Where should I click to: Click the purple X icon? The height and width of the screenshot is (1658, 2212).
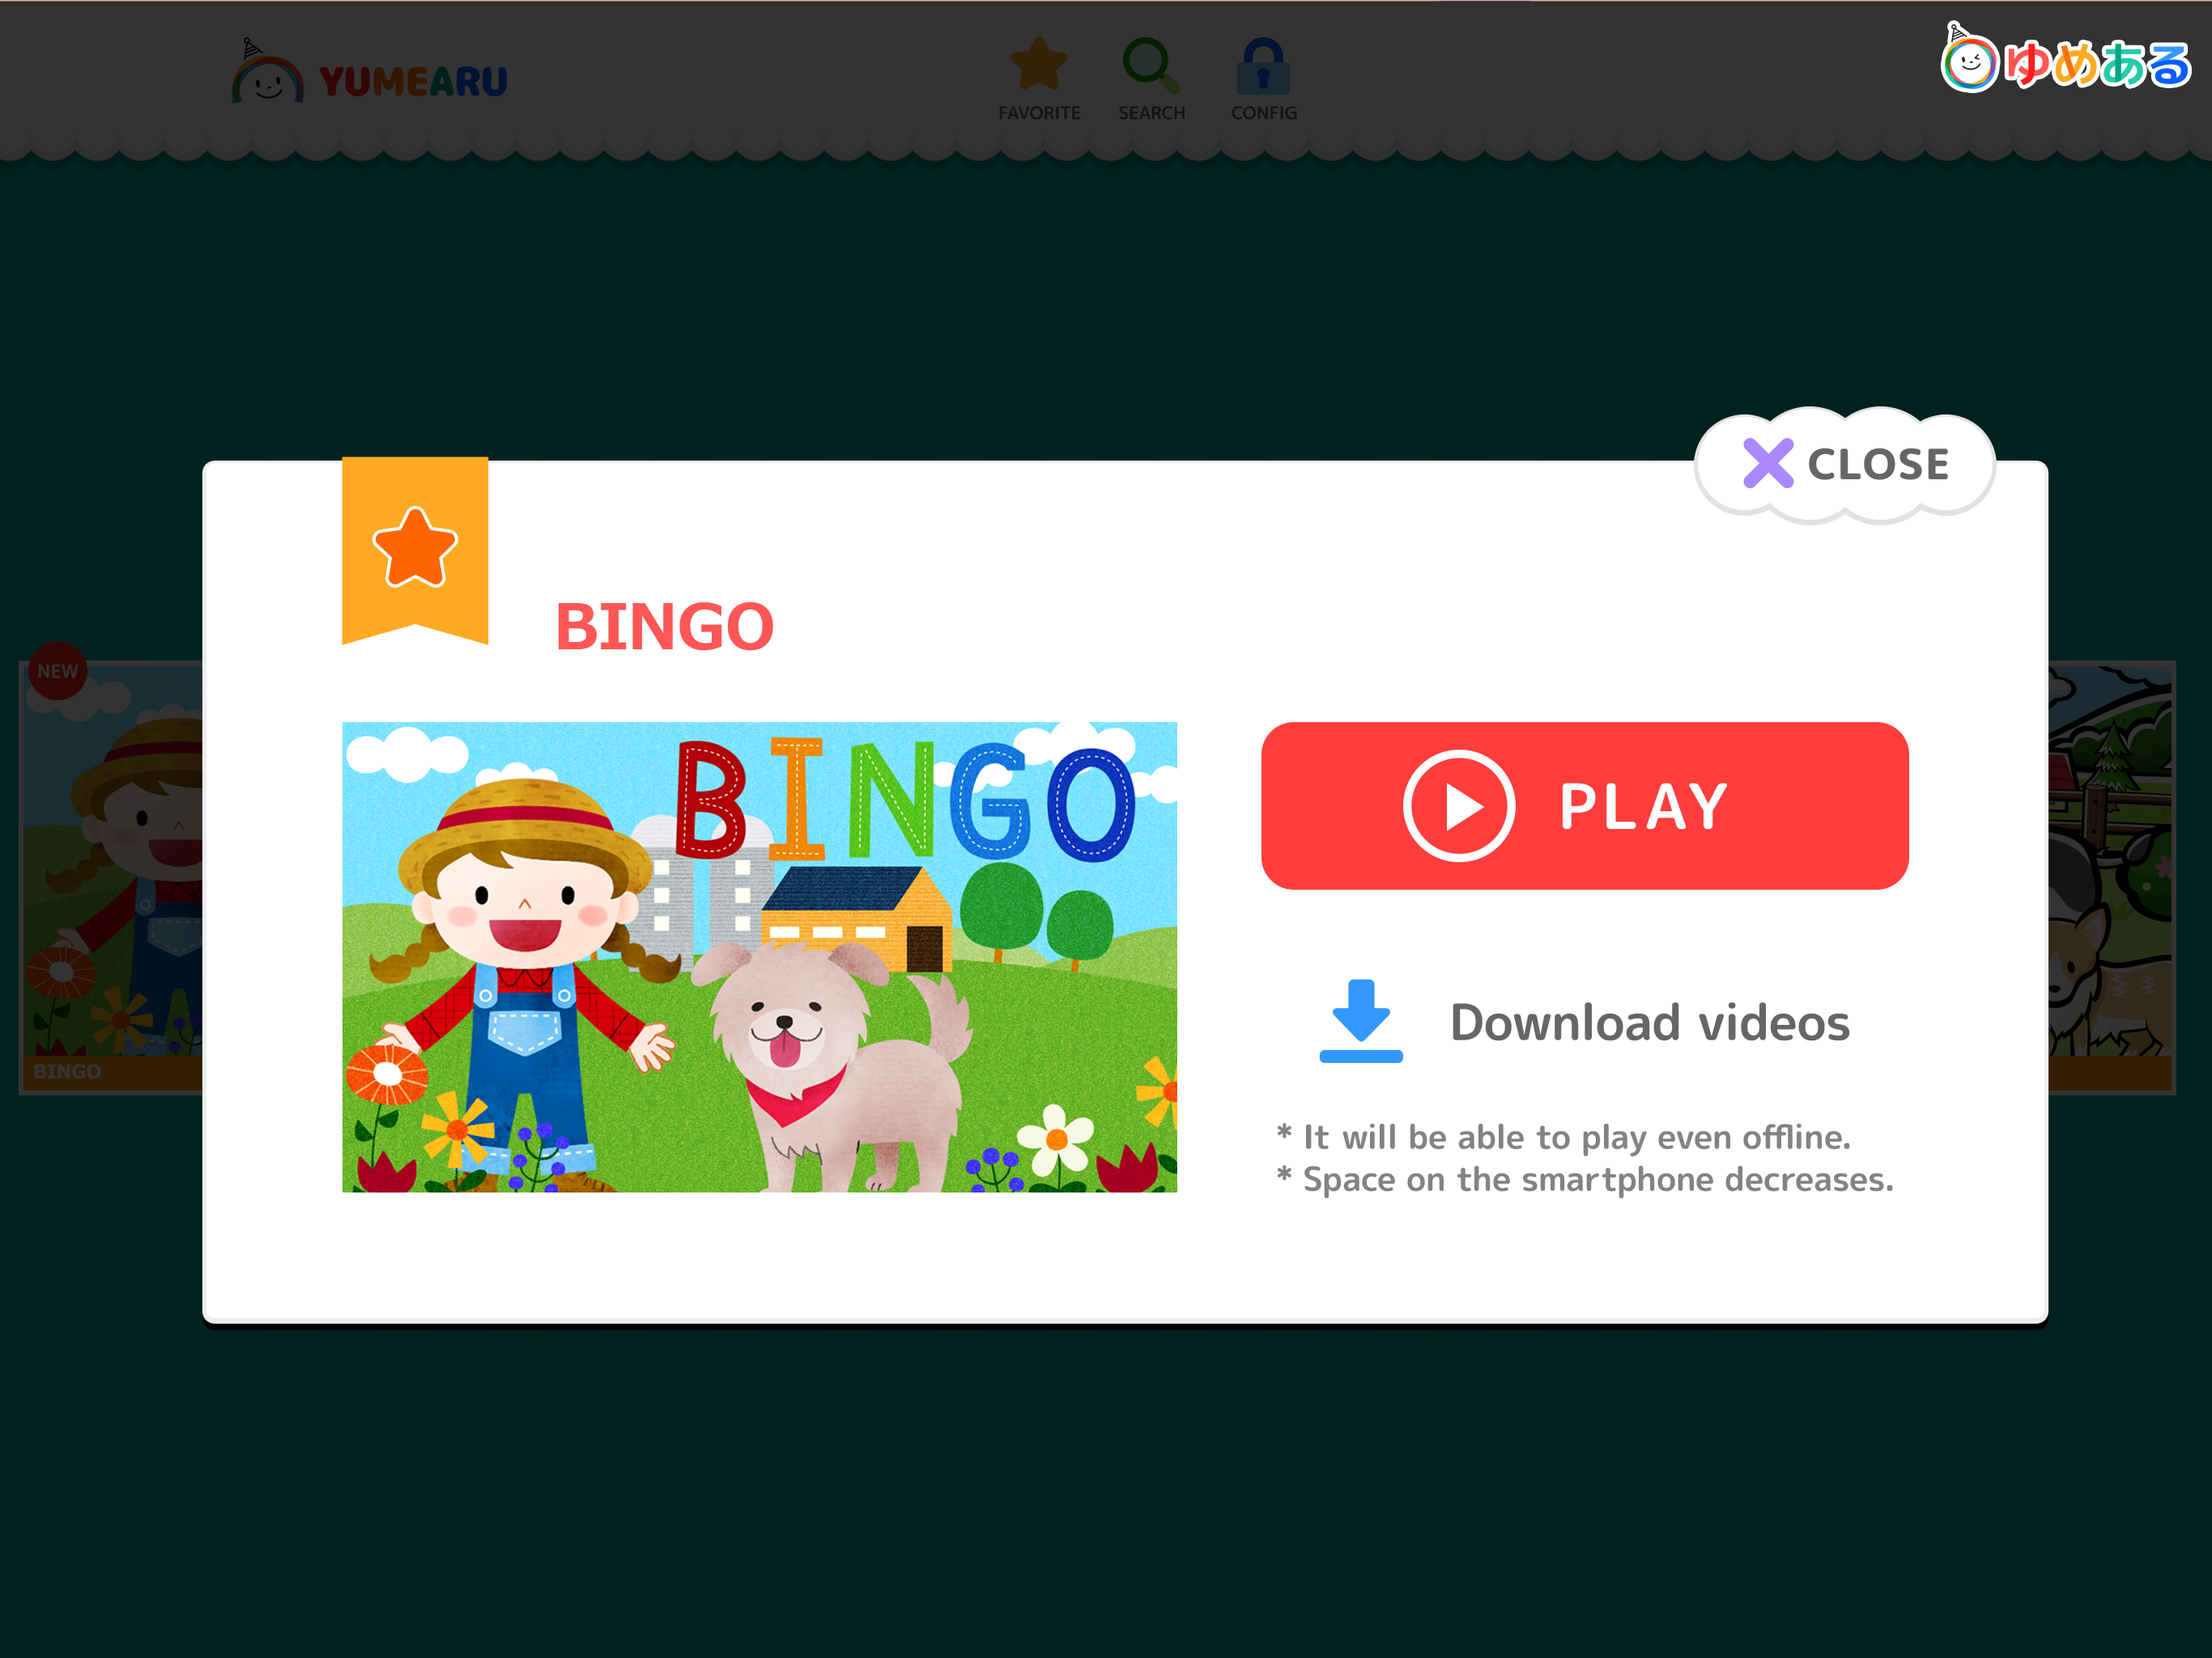pos(1768,463)
